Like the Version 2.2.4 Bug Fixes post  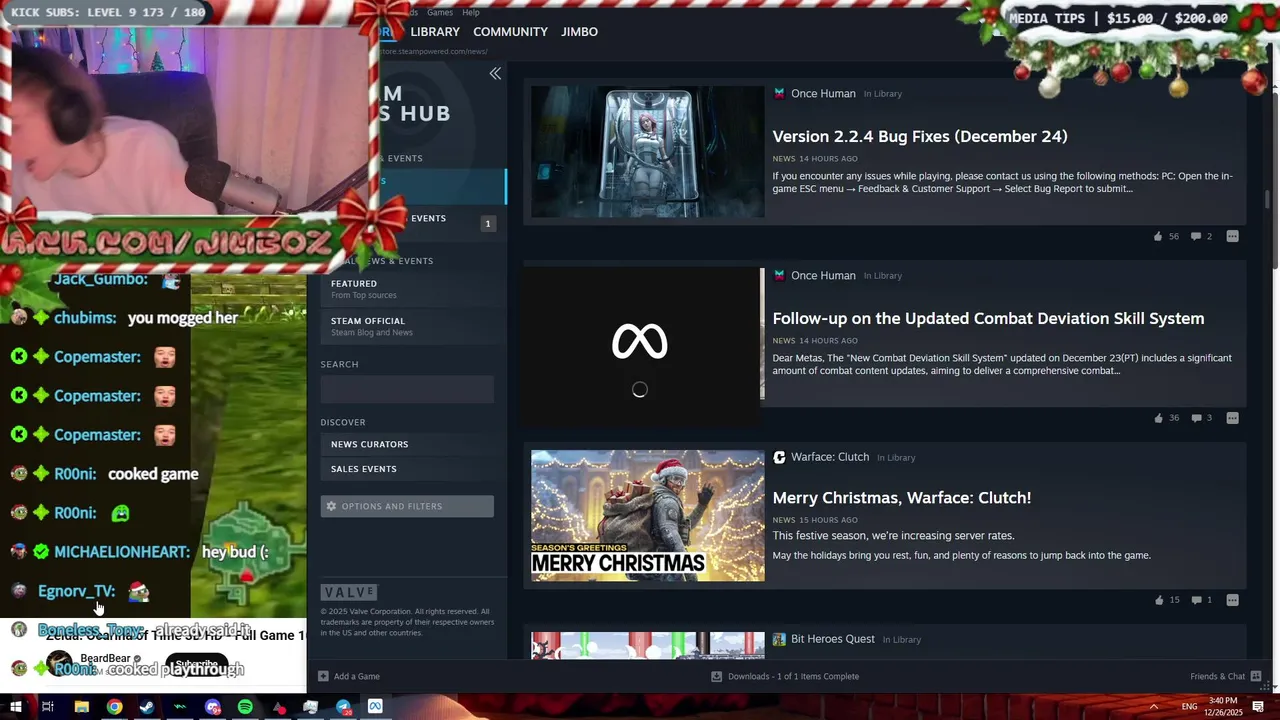point(1158,237)
